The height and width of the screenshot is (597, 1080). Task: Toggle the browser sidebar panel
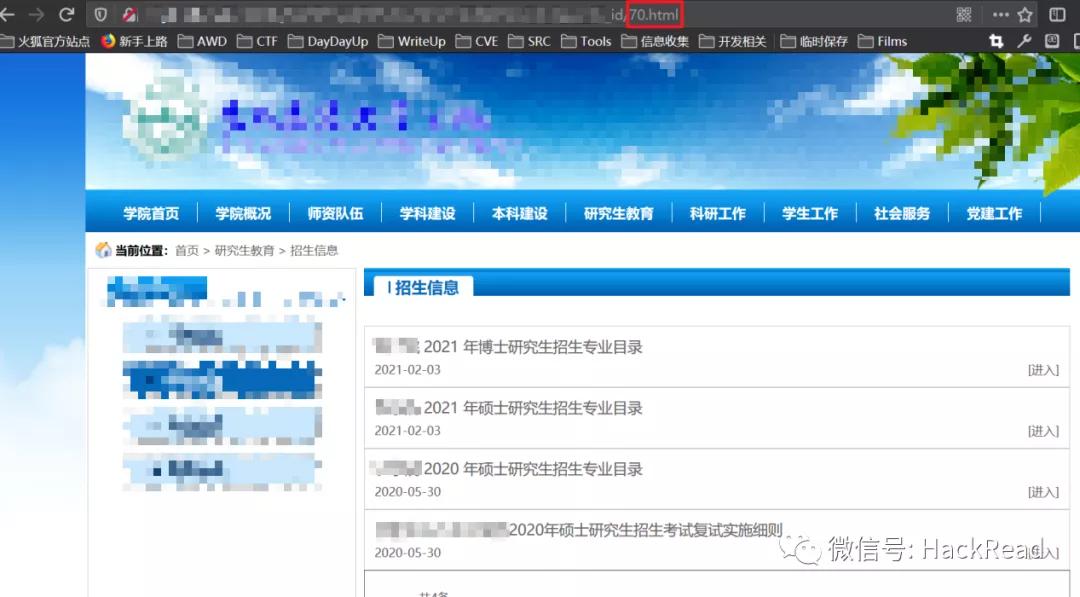coord(1058,14)
